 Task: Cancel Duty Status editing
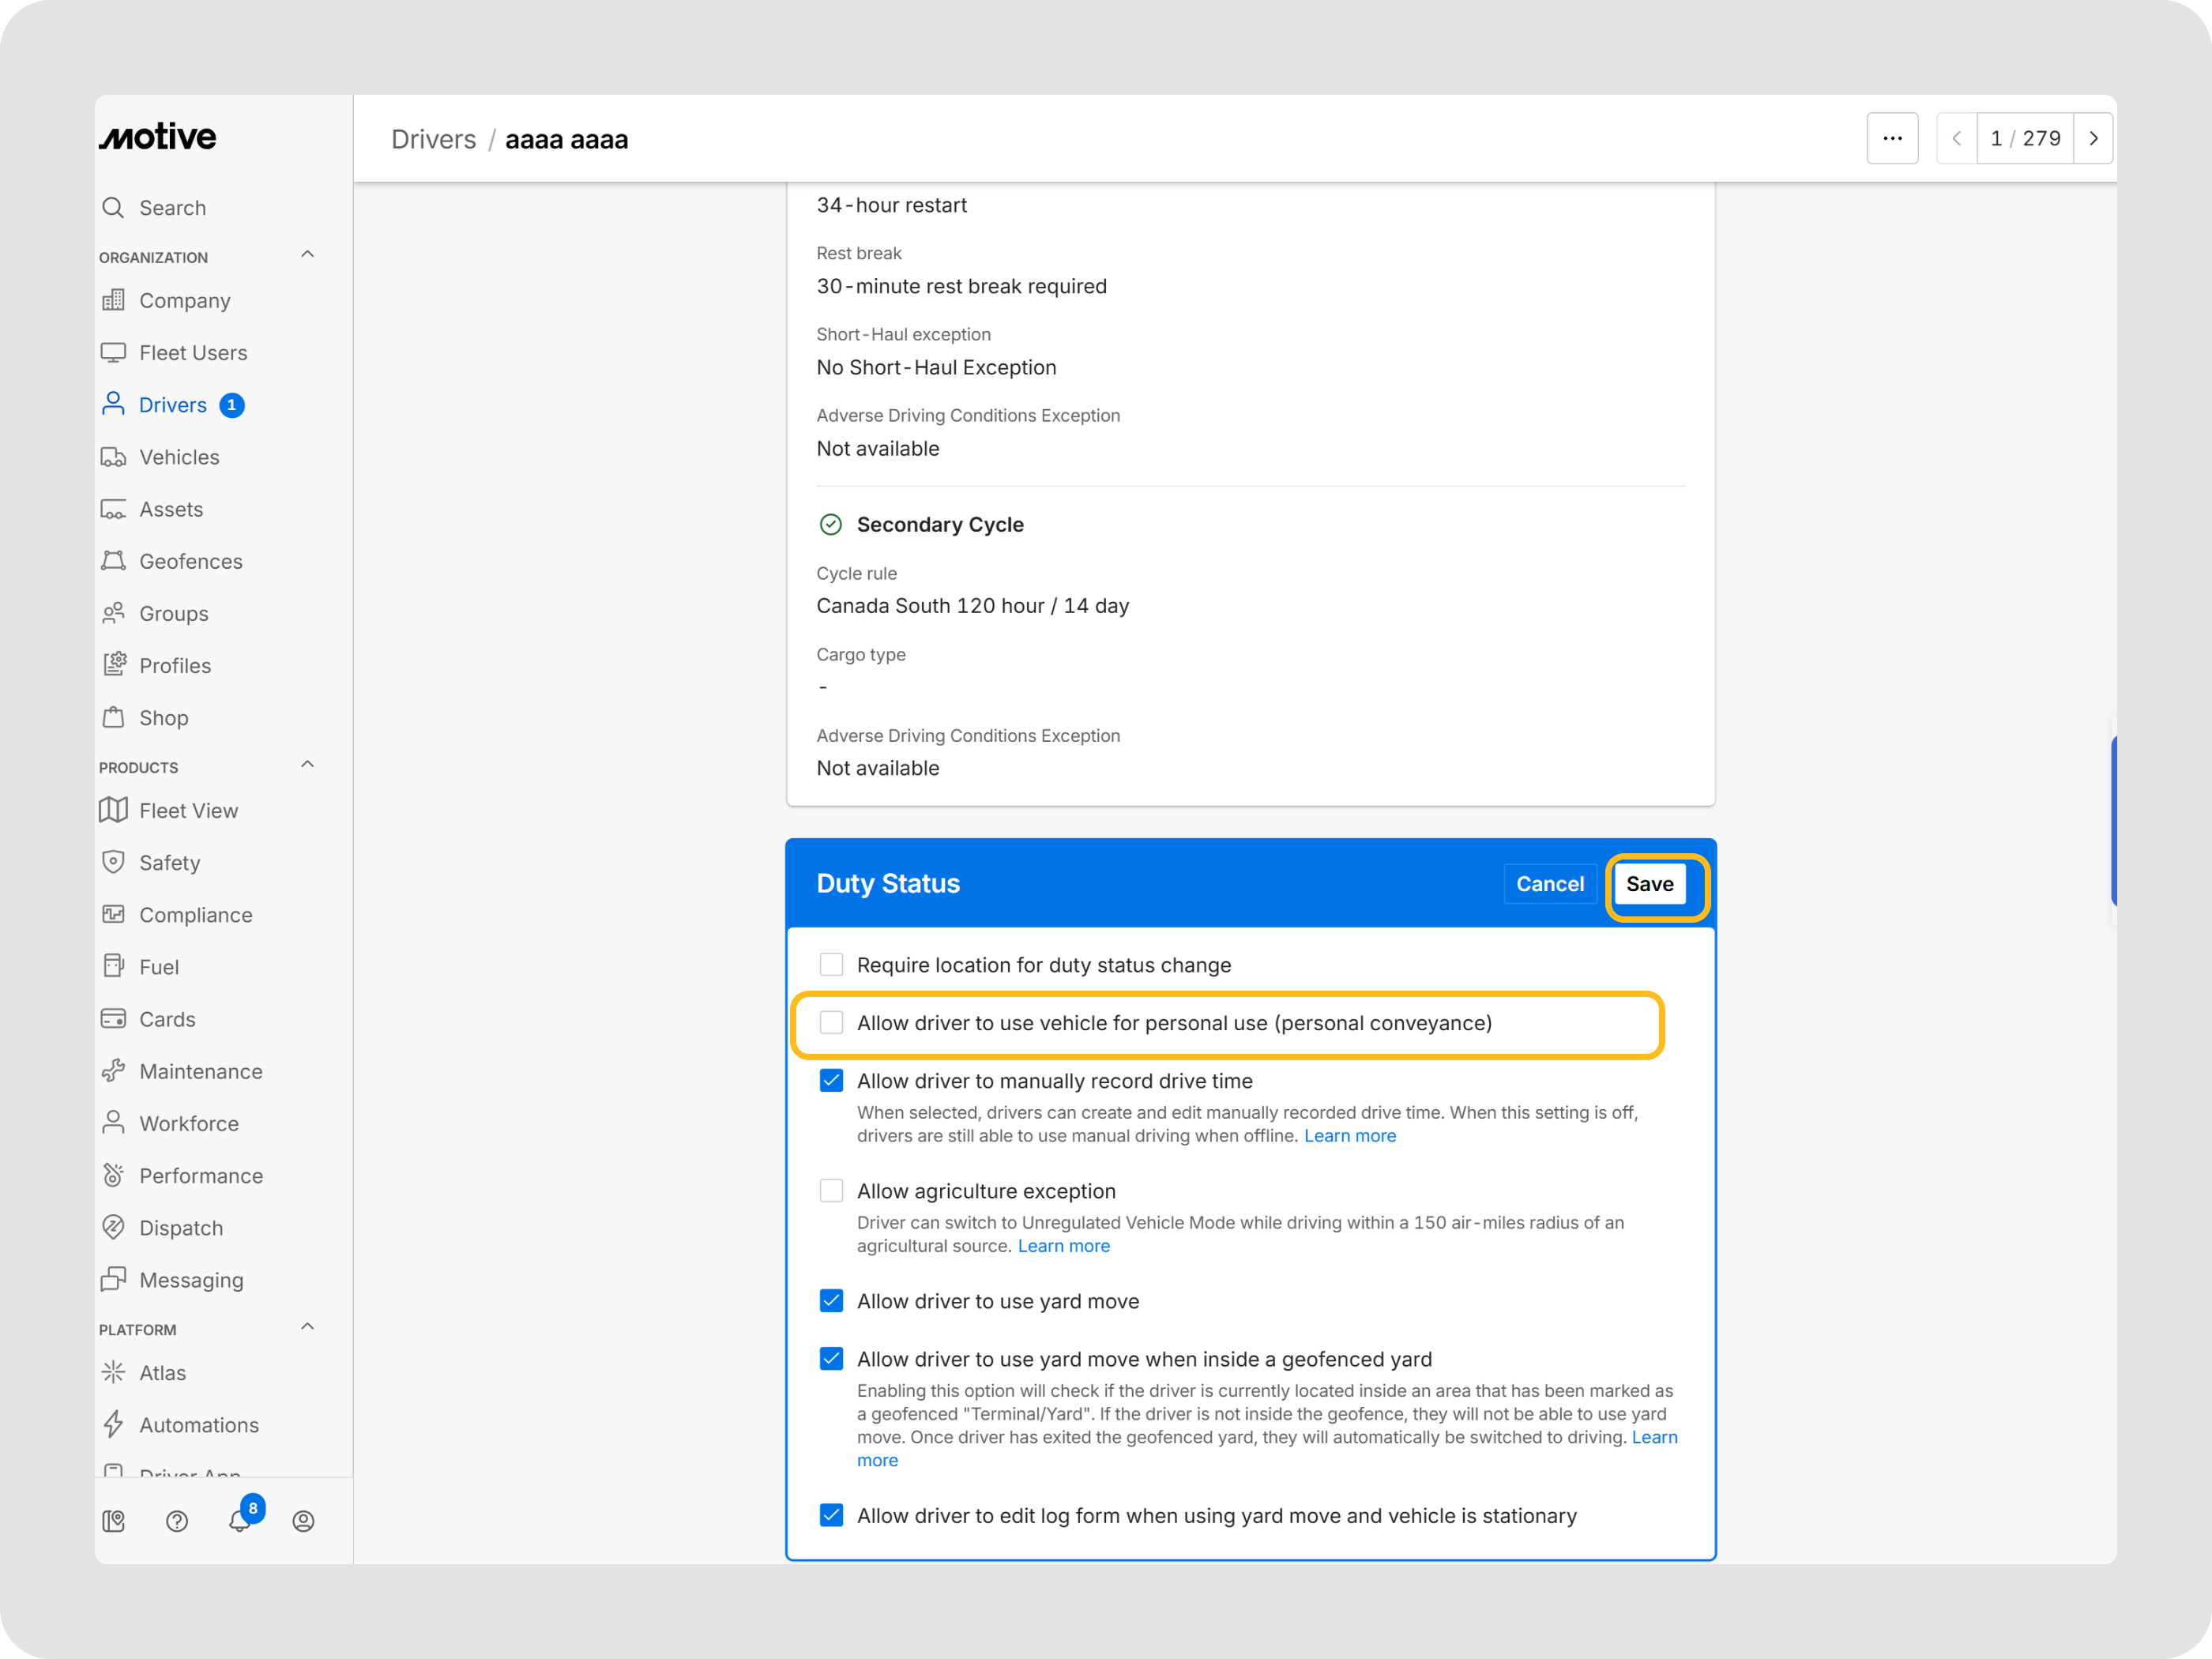1550,884
